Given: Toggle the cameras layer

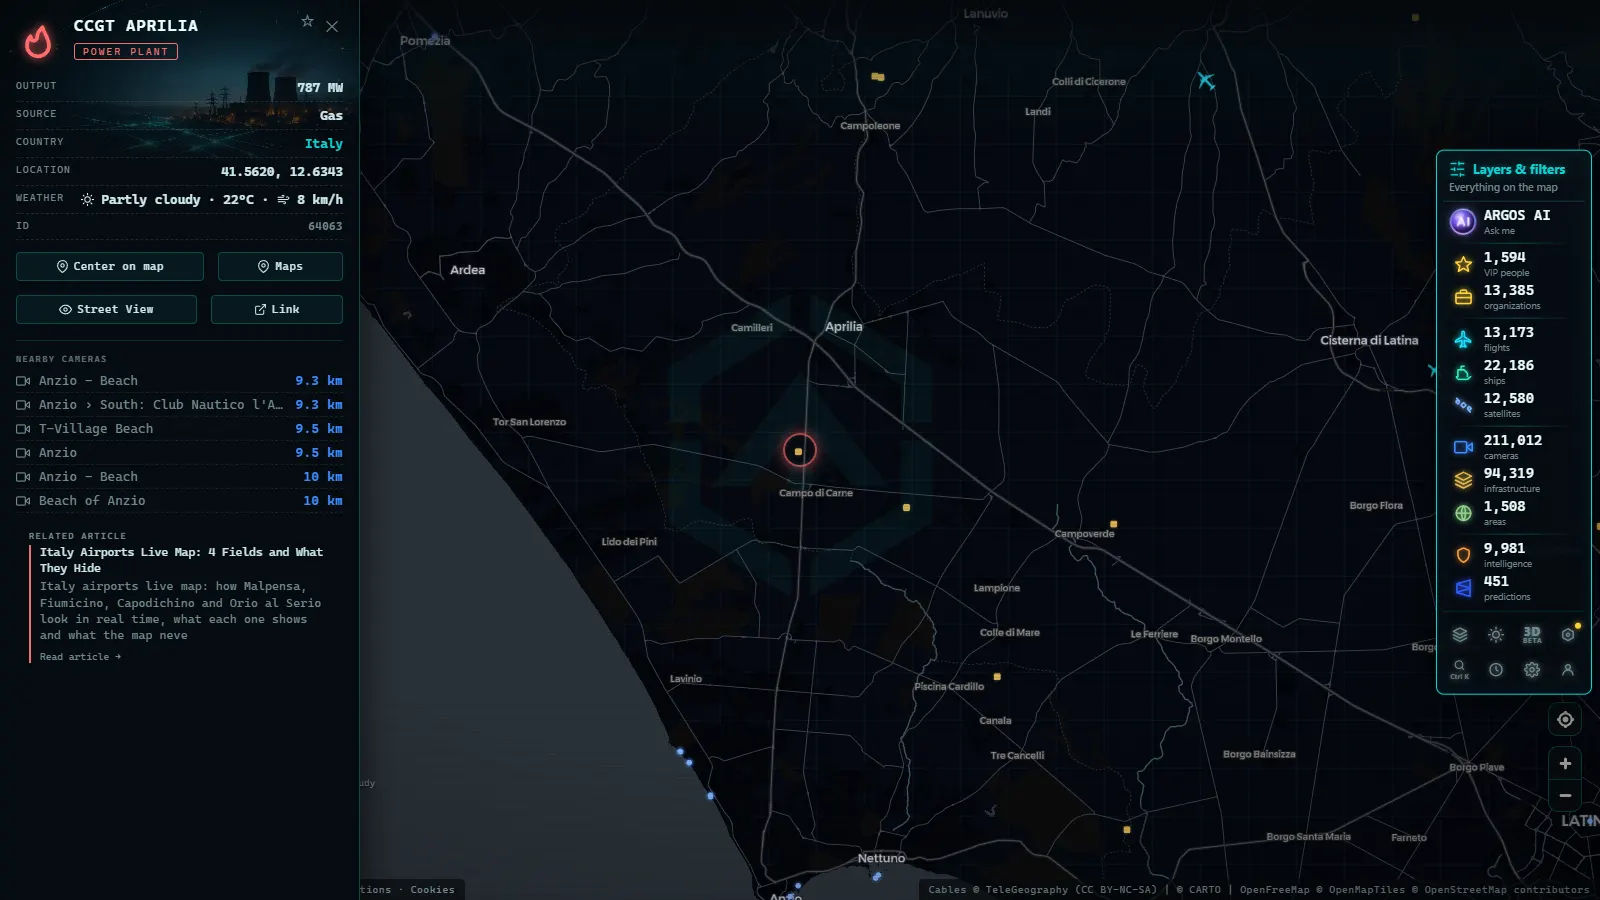Looking at the screenshot, I should tap(1463, 447).
